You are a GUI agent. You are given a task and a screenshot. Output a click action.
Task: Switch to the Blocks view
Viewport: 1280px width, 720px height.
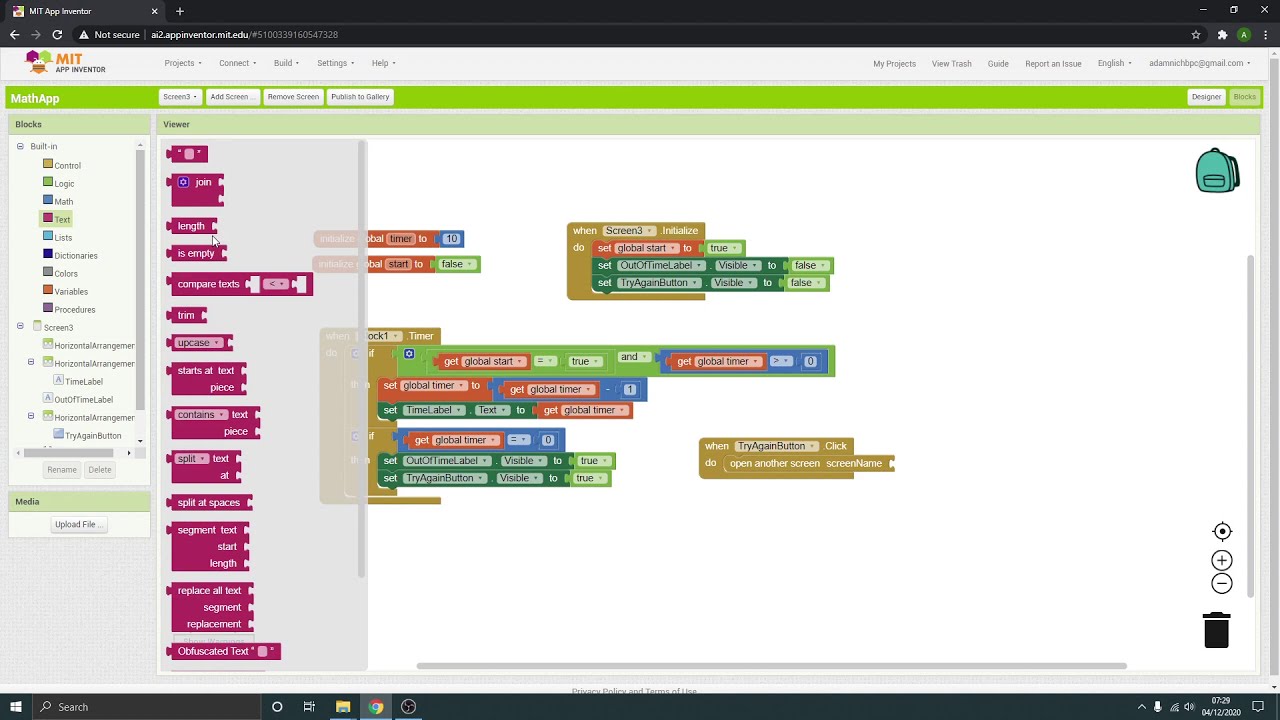click(x=1244, y=97)
